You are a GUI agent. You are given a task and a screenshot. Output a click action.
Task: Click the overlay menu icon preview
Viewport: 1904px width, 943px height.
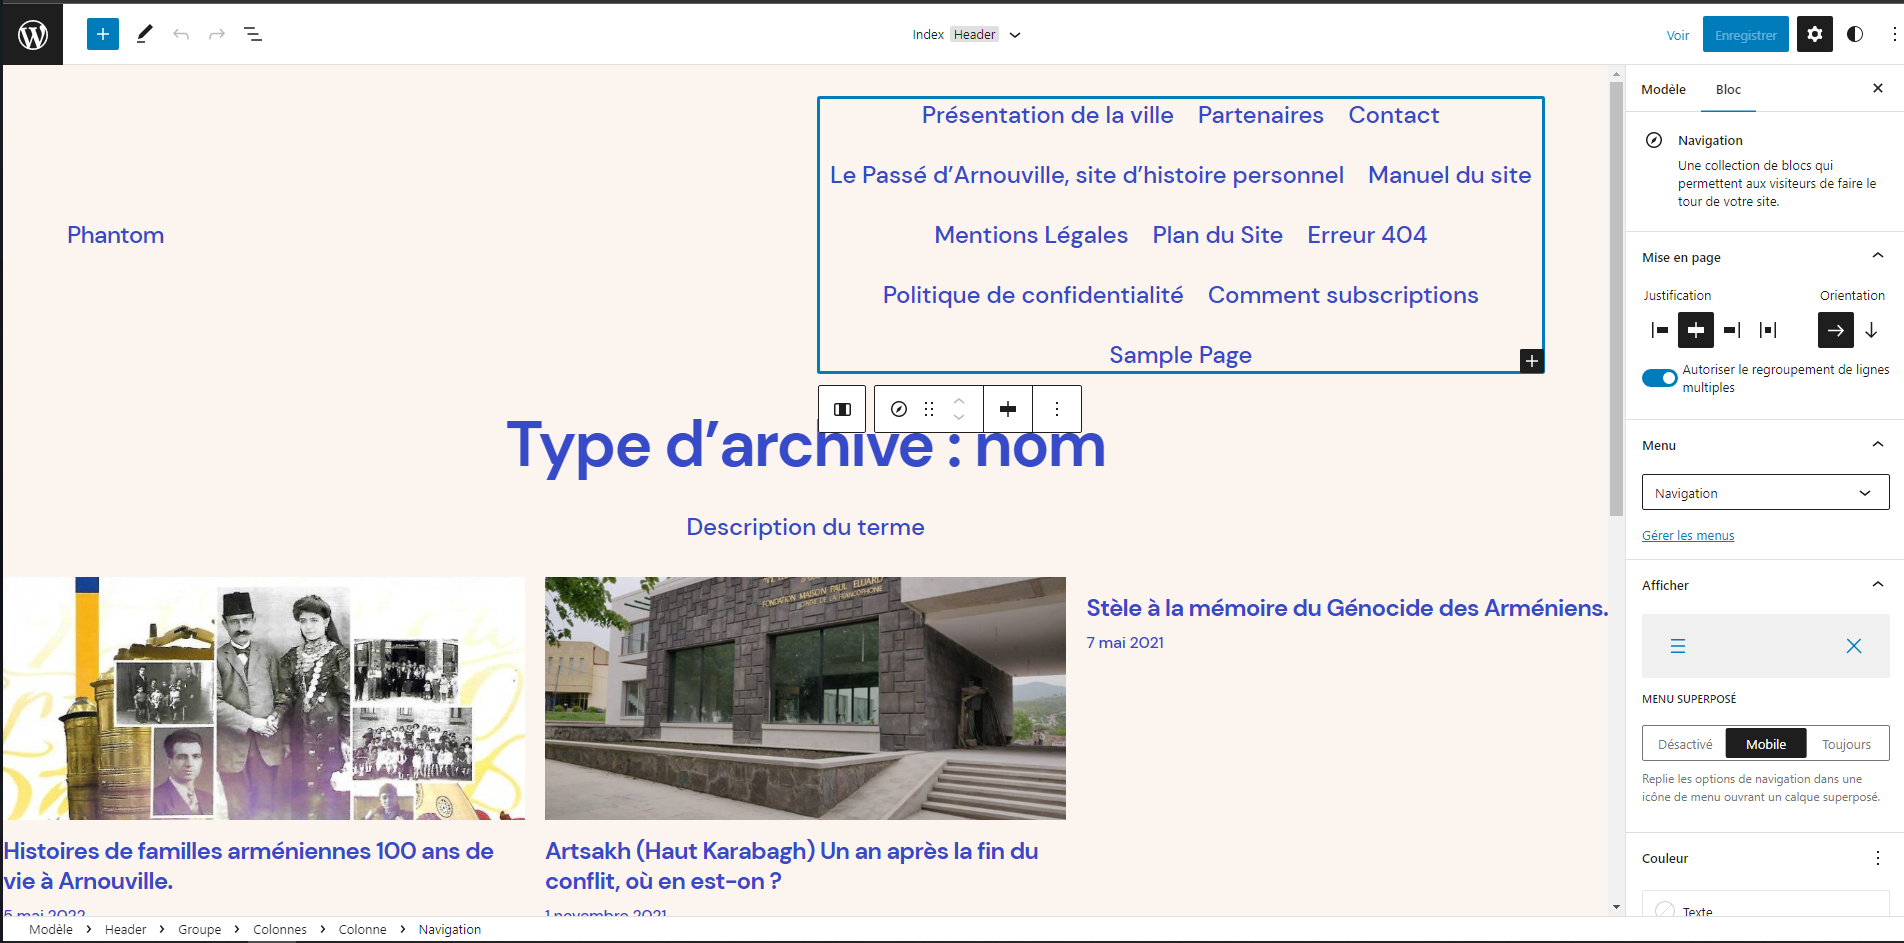click(1765, 646)
